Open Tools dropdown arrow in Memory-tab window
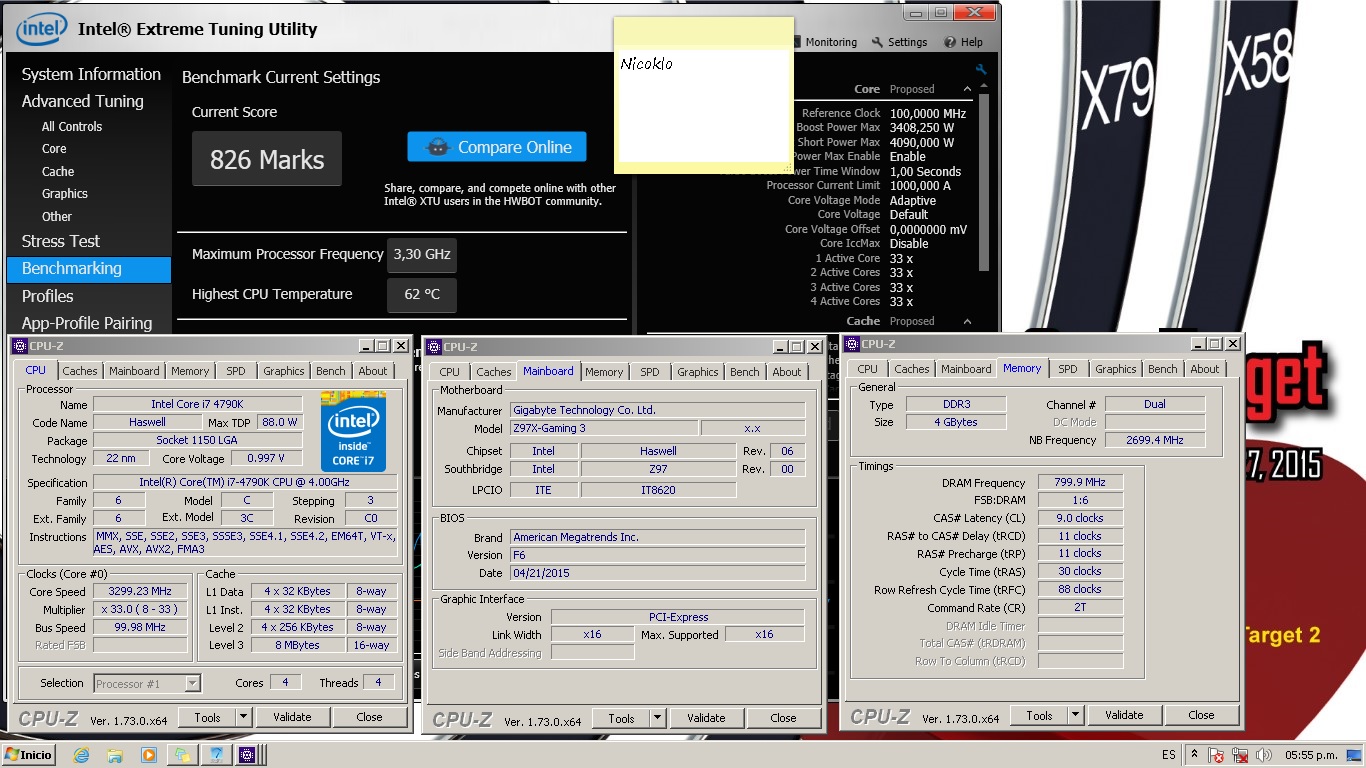This screenshot has width=1366, height=768. click(x=1075, y=715)
